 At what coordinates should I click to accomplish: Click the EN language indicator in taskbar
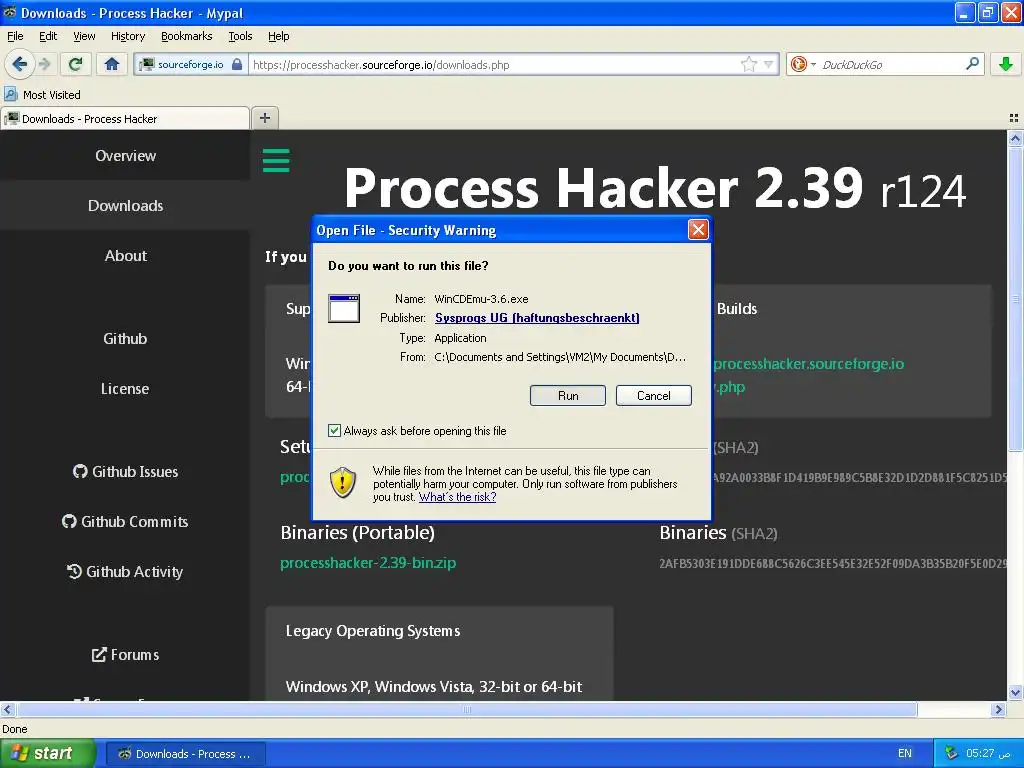coord(904,753)
